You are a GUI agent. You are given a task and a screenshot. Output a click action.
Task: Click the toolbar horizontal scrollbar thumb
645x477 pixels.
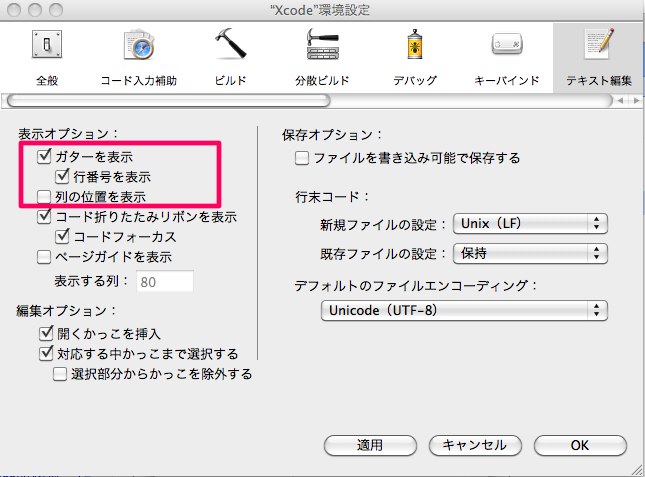(x=169, y=100)
